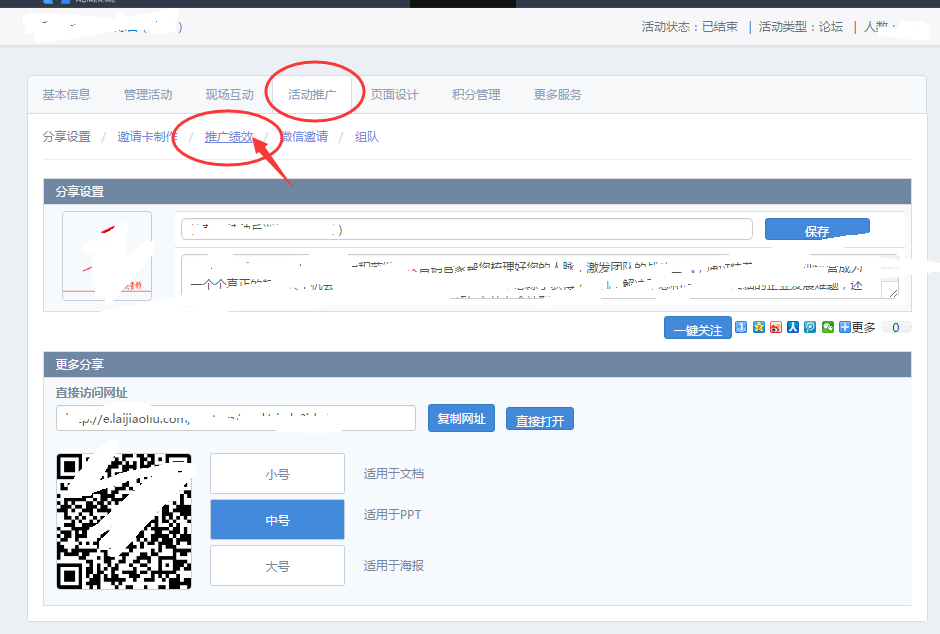Choose 小号 QR code size
The height and width of the screenshot is (634, 940).
[277, 473]
